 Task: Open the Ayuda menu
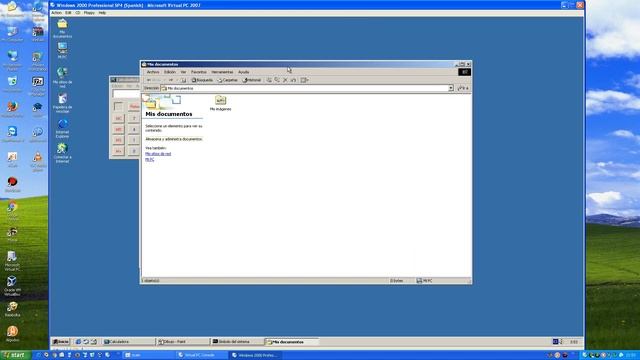[244, 72]
